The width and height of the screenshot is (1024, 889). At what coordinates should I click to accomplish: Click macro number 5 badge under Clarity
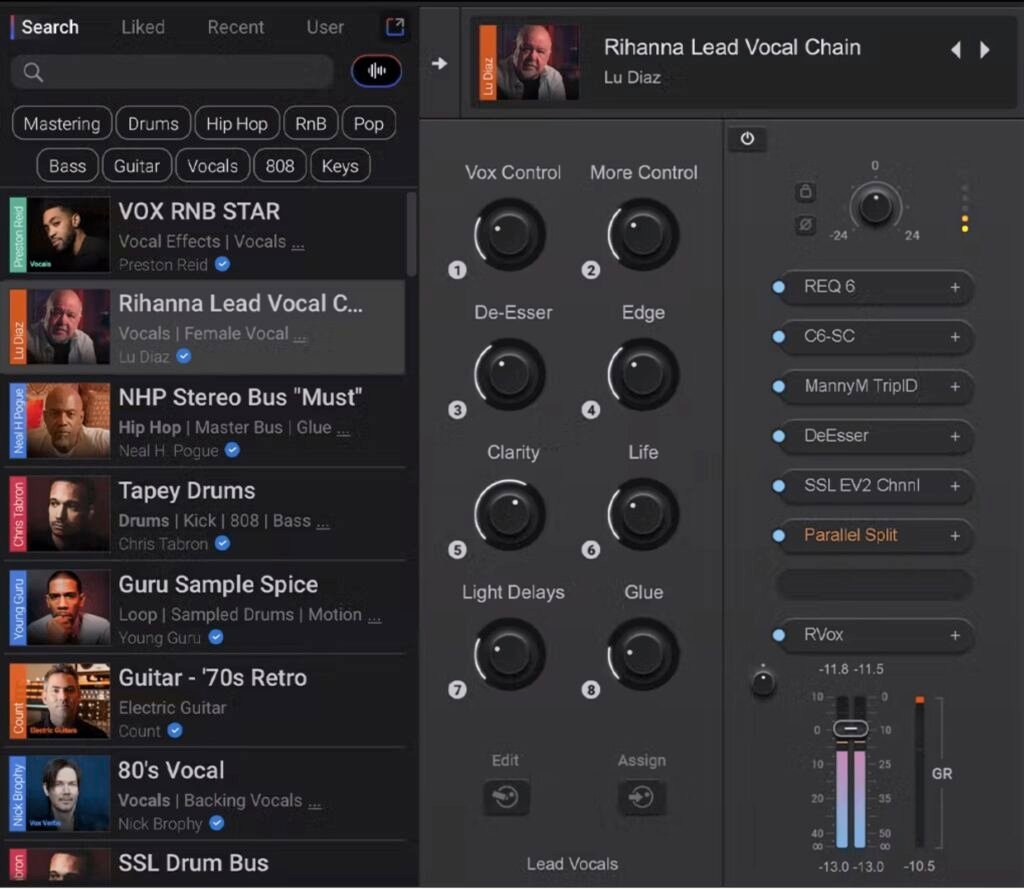[457, 550]
